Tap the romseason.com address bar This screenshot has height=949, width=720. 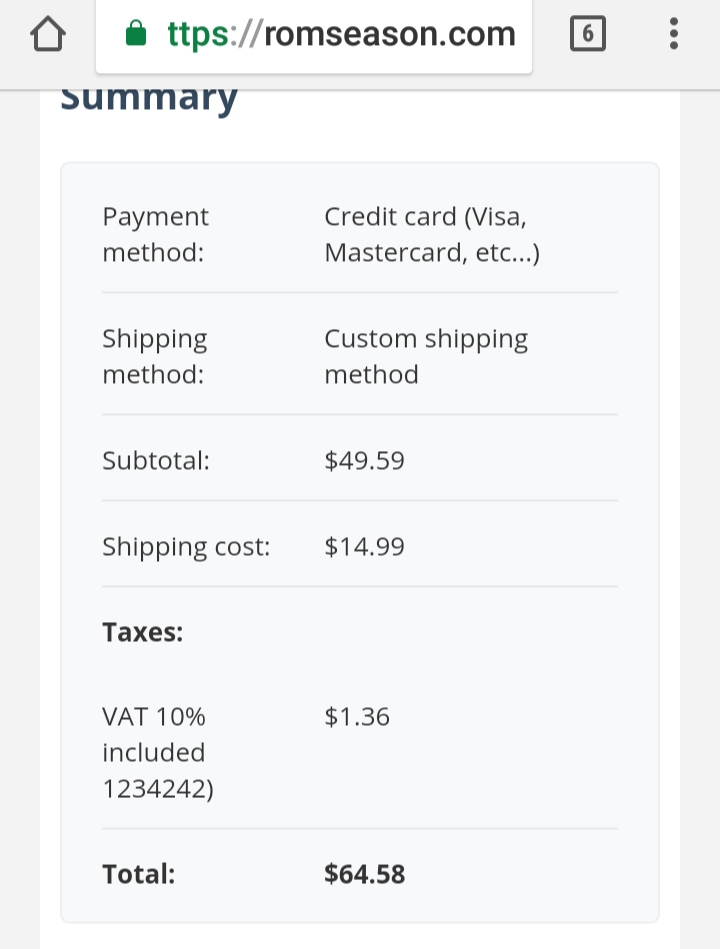tap(314, 35)
